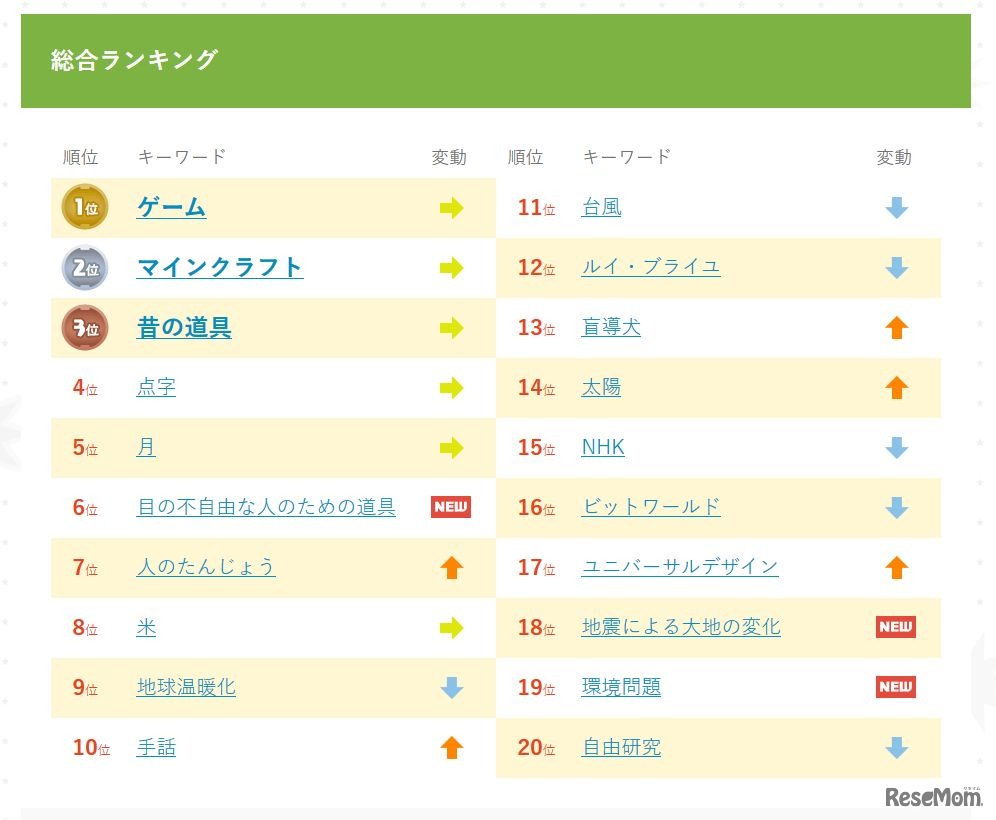996x820 pixels.
Task: Open the 地球温暖化 keyword link
Action: point(185,687)
